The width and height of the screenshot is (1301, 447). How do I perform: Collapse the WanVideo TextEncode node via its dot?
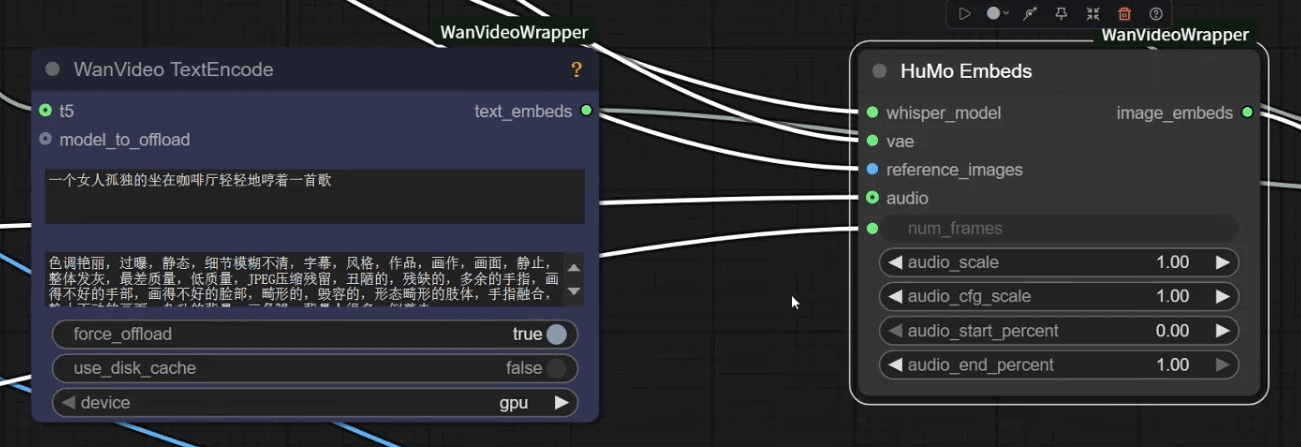click(53, 70)
